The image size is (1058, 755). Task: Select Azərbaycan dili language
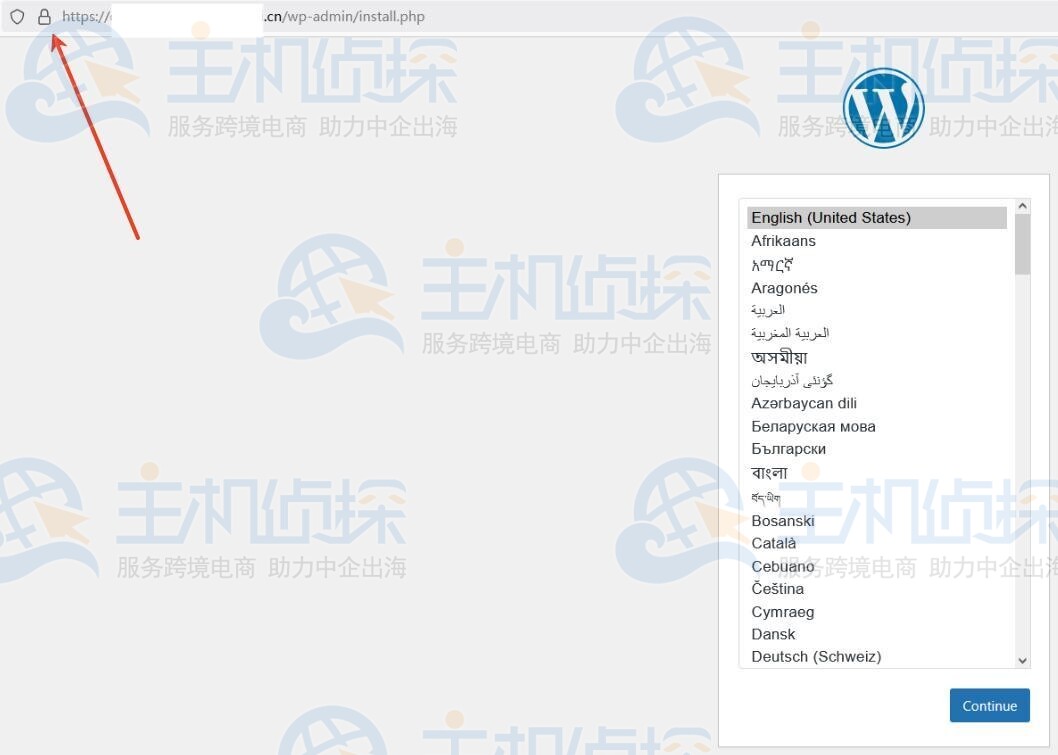(803, 403)
